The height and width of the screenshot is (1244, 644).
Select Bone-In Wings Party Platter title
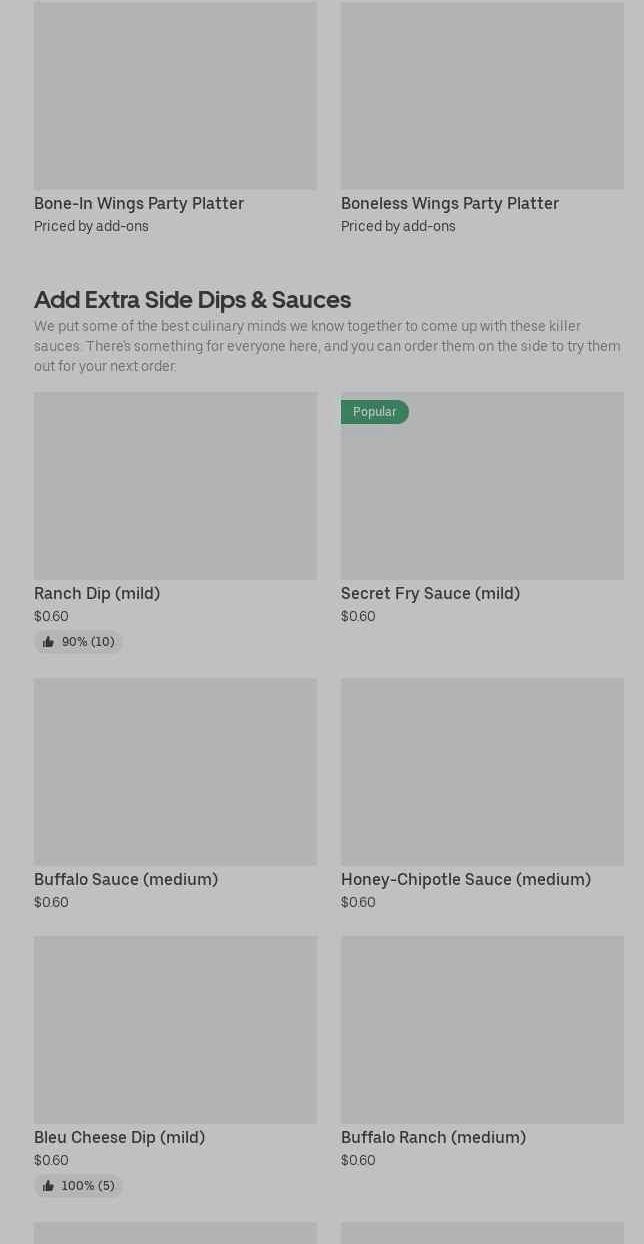pos(139,203)
